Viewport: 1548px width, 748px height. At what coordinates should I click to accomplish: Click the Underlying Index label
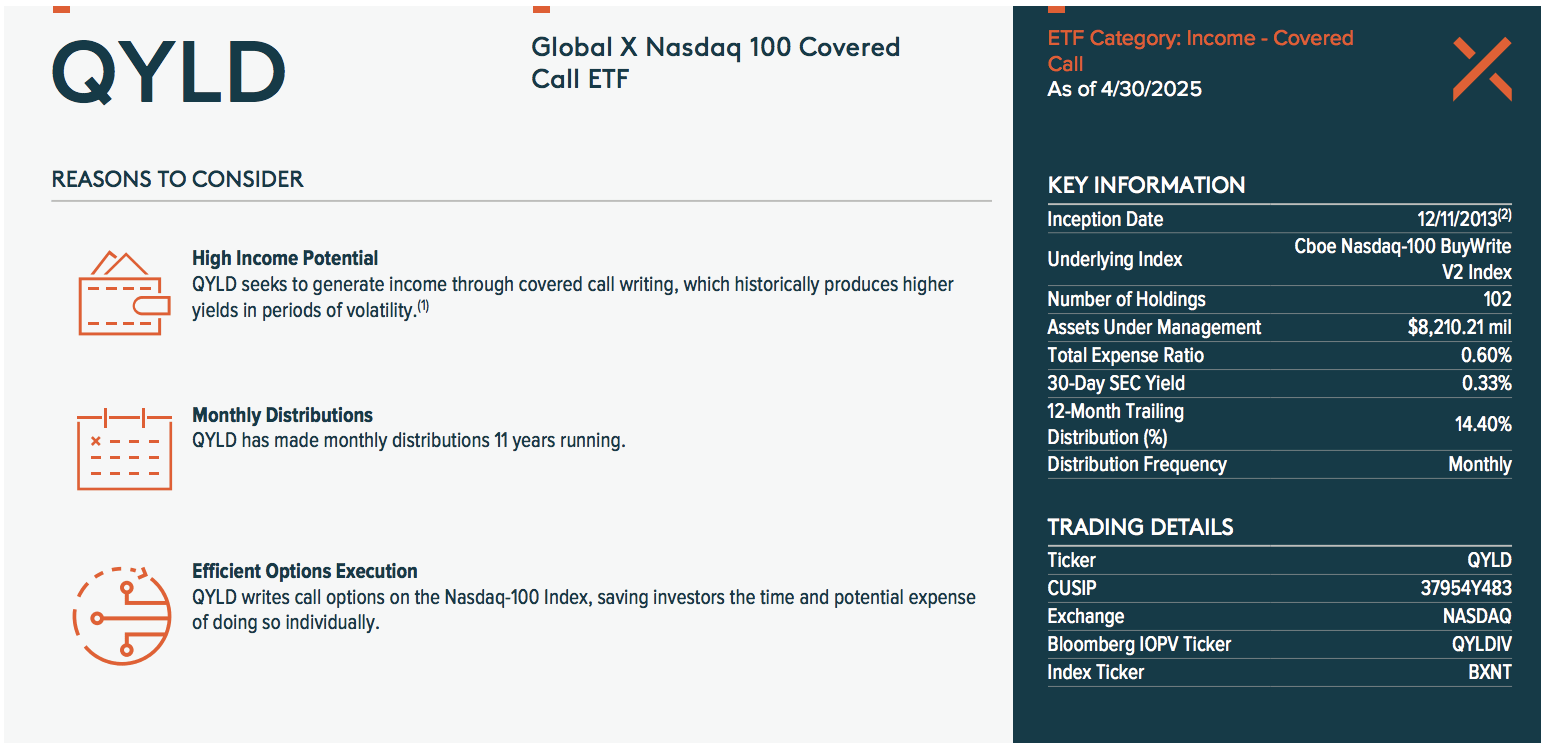pyautogui.click(x=1114, y=259)
